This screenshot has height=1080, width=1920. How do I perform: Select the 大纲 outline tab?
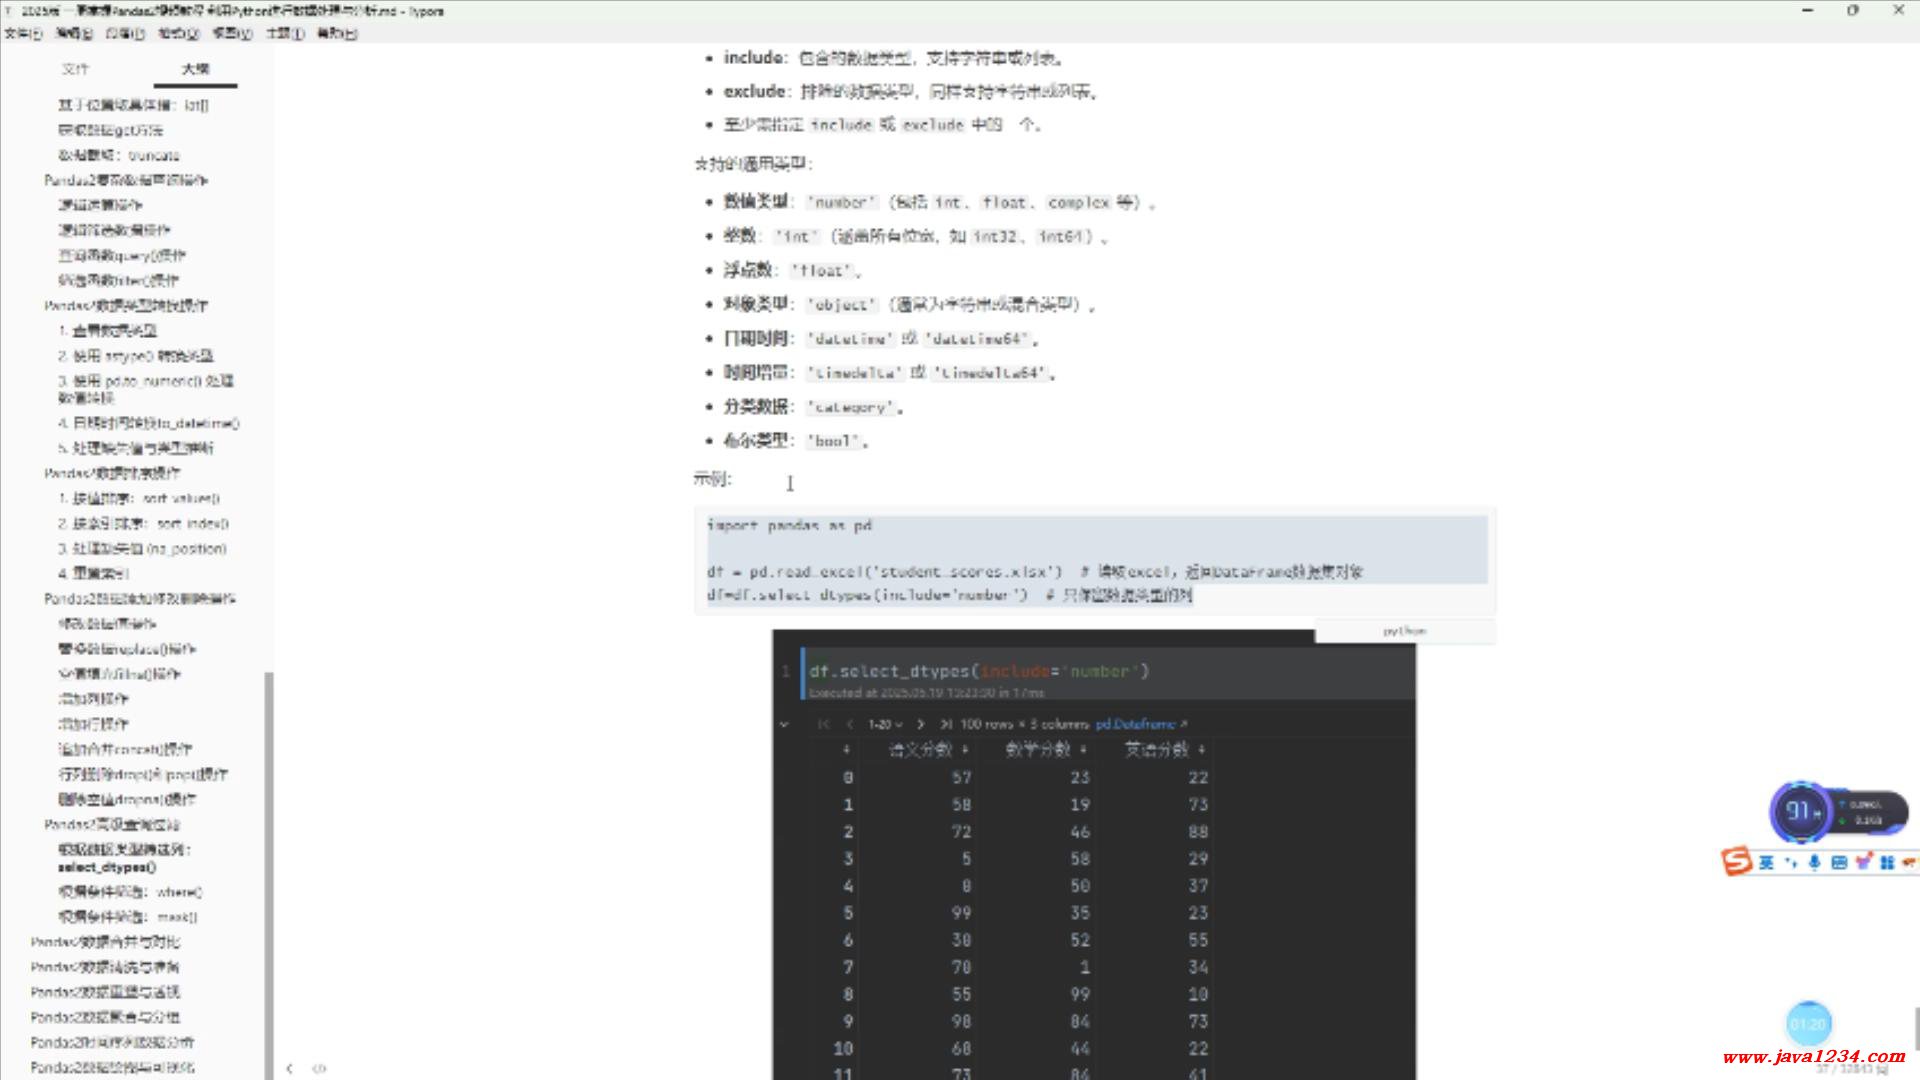pos(196,69)
